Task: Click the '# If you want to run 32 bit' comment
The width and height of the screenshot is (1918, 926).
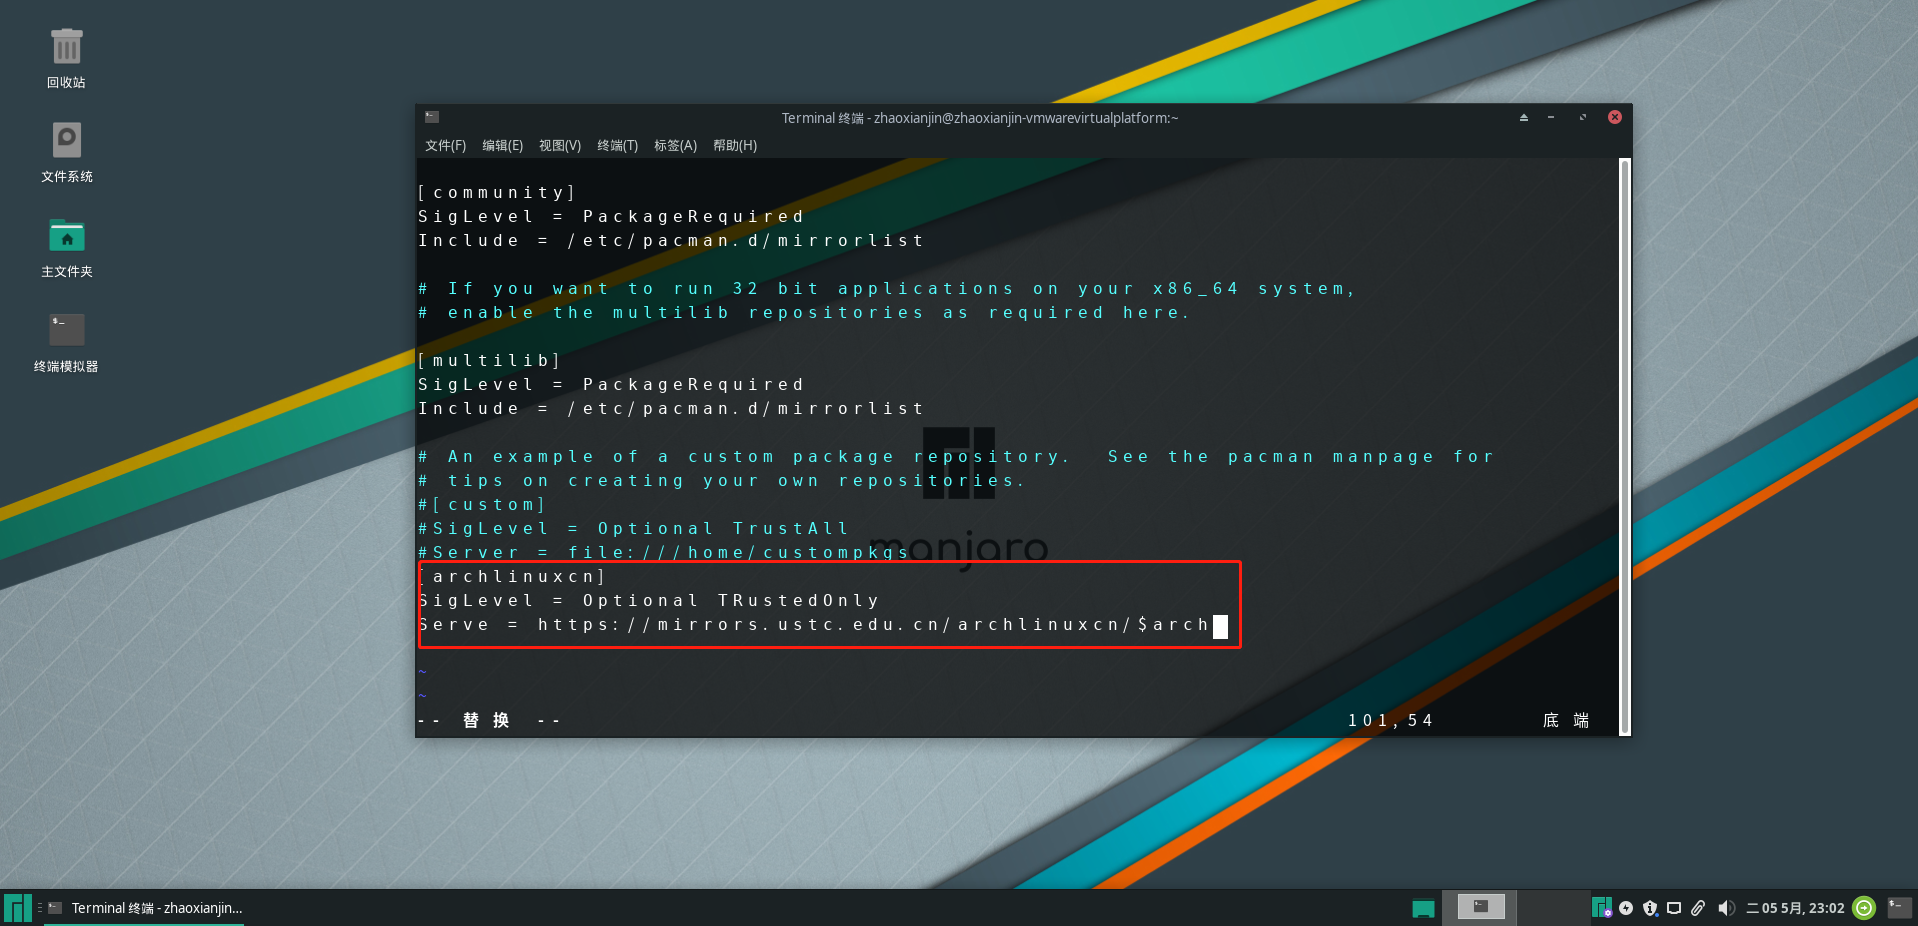Action: coord(886,288)
